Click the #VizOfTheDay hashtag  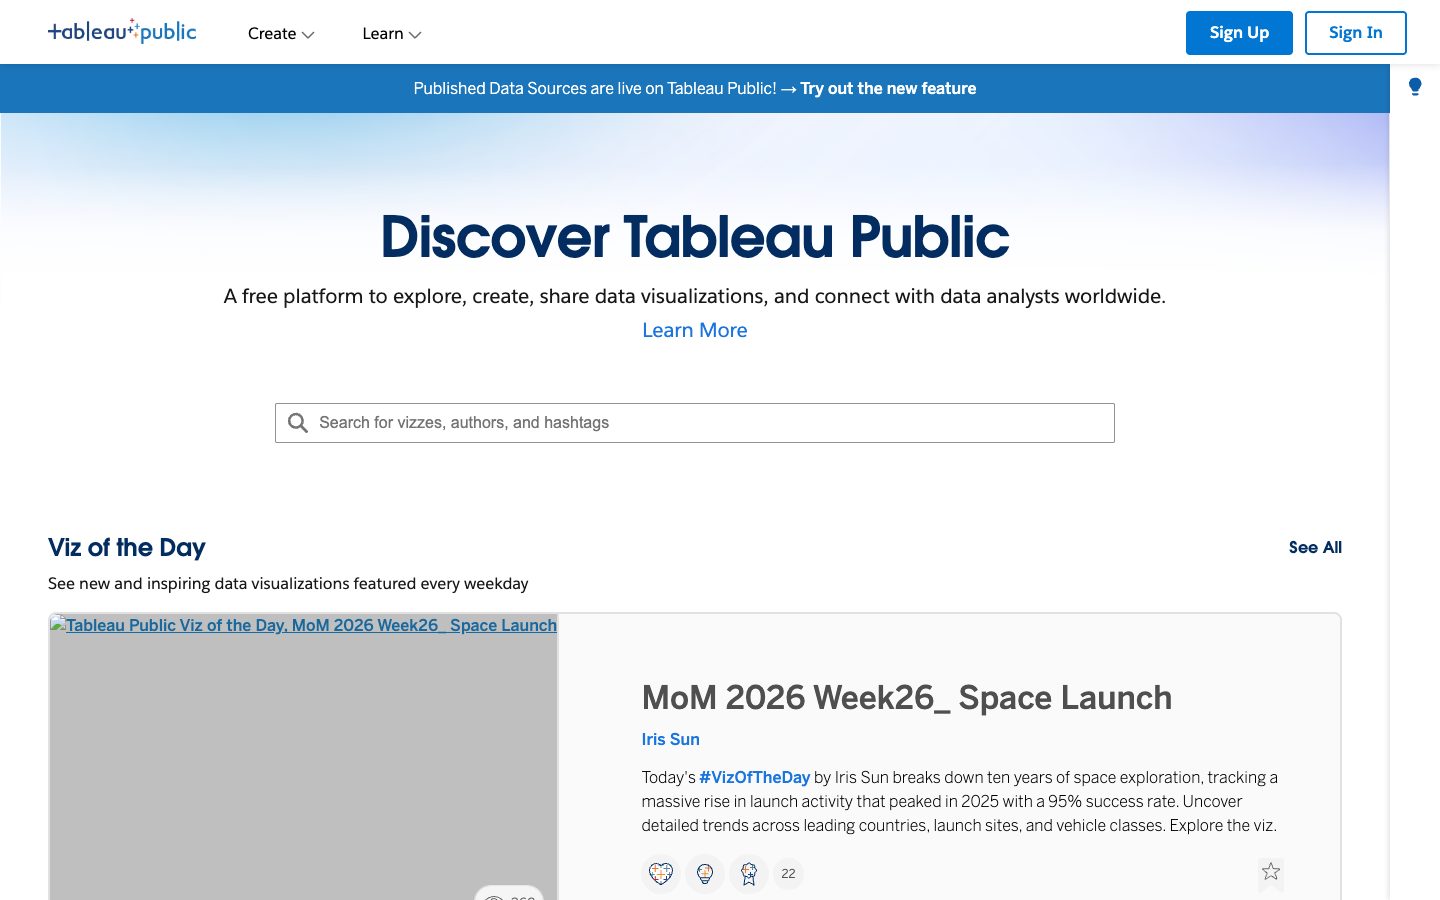[x=754, y=777]
